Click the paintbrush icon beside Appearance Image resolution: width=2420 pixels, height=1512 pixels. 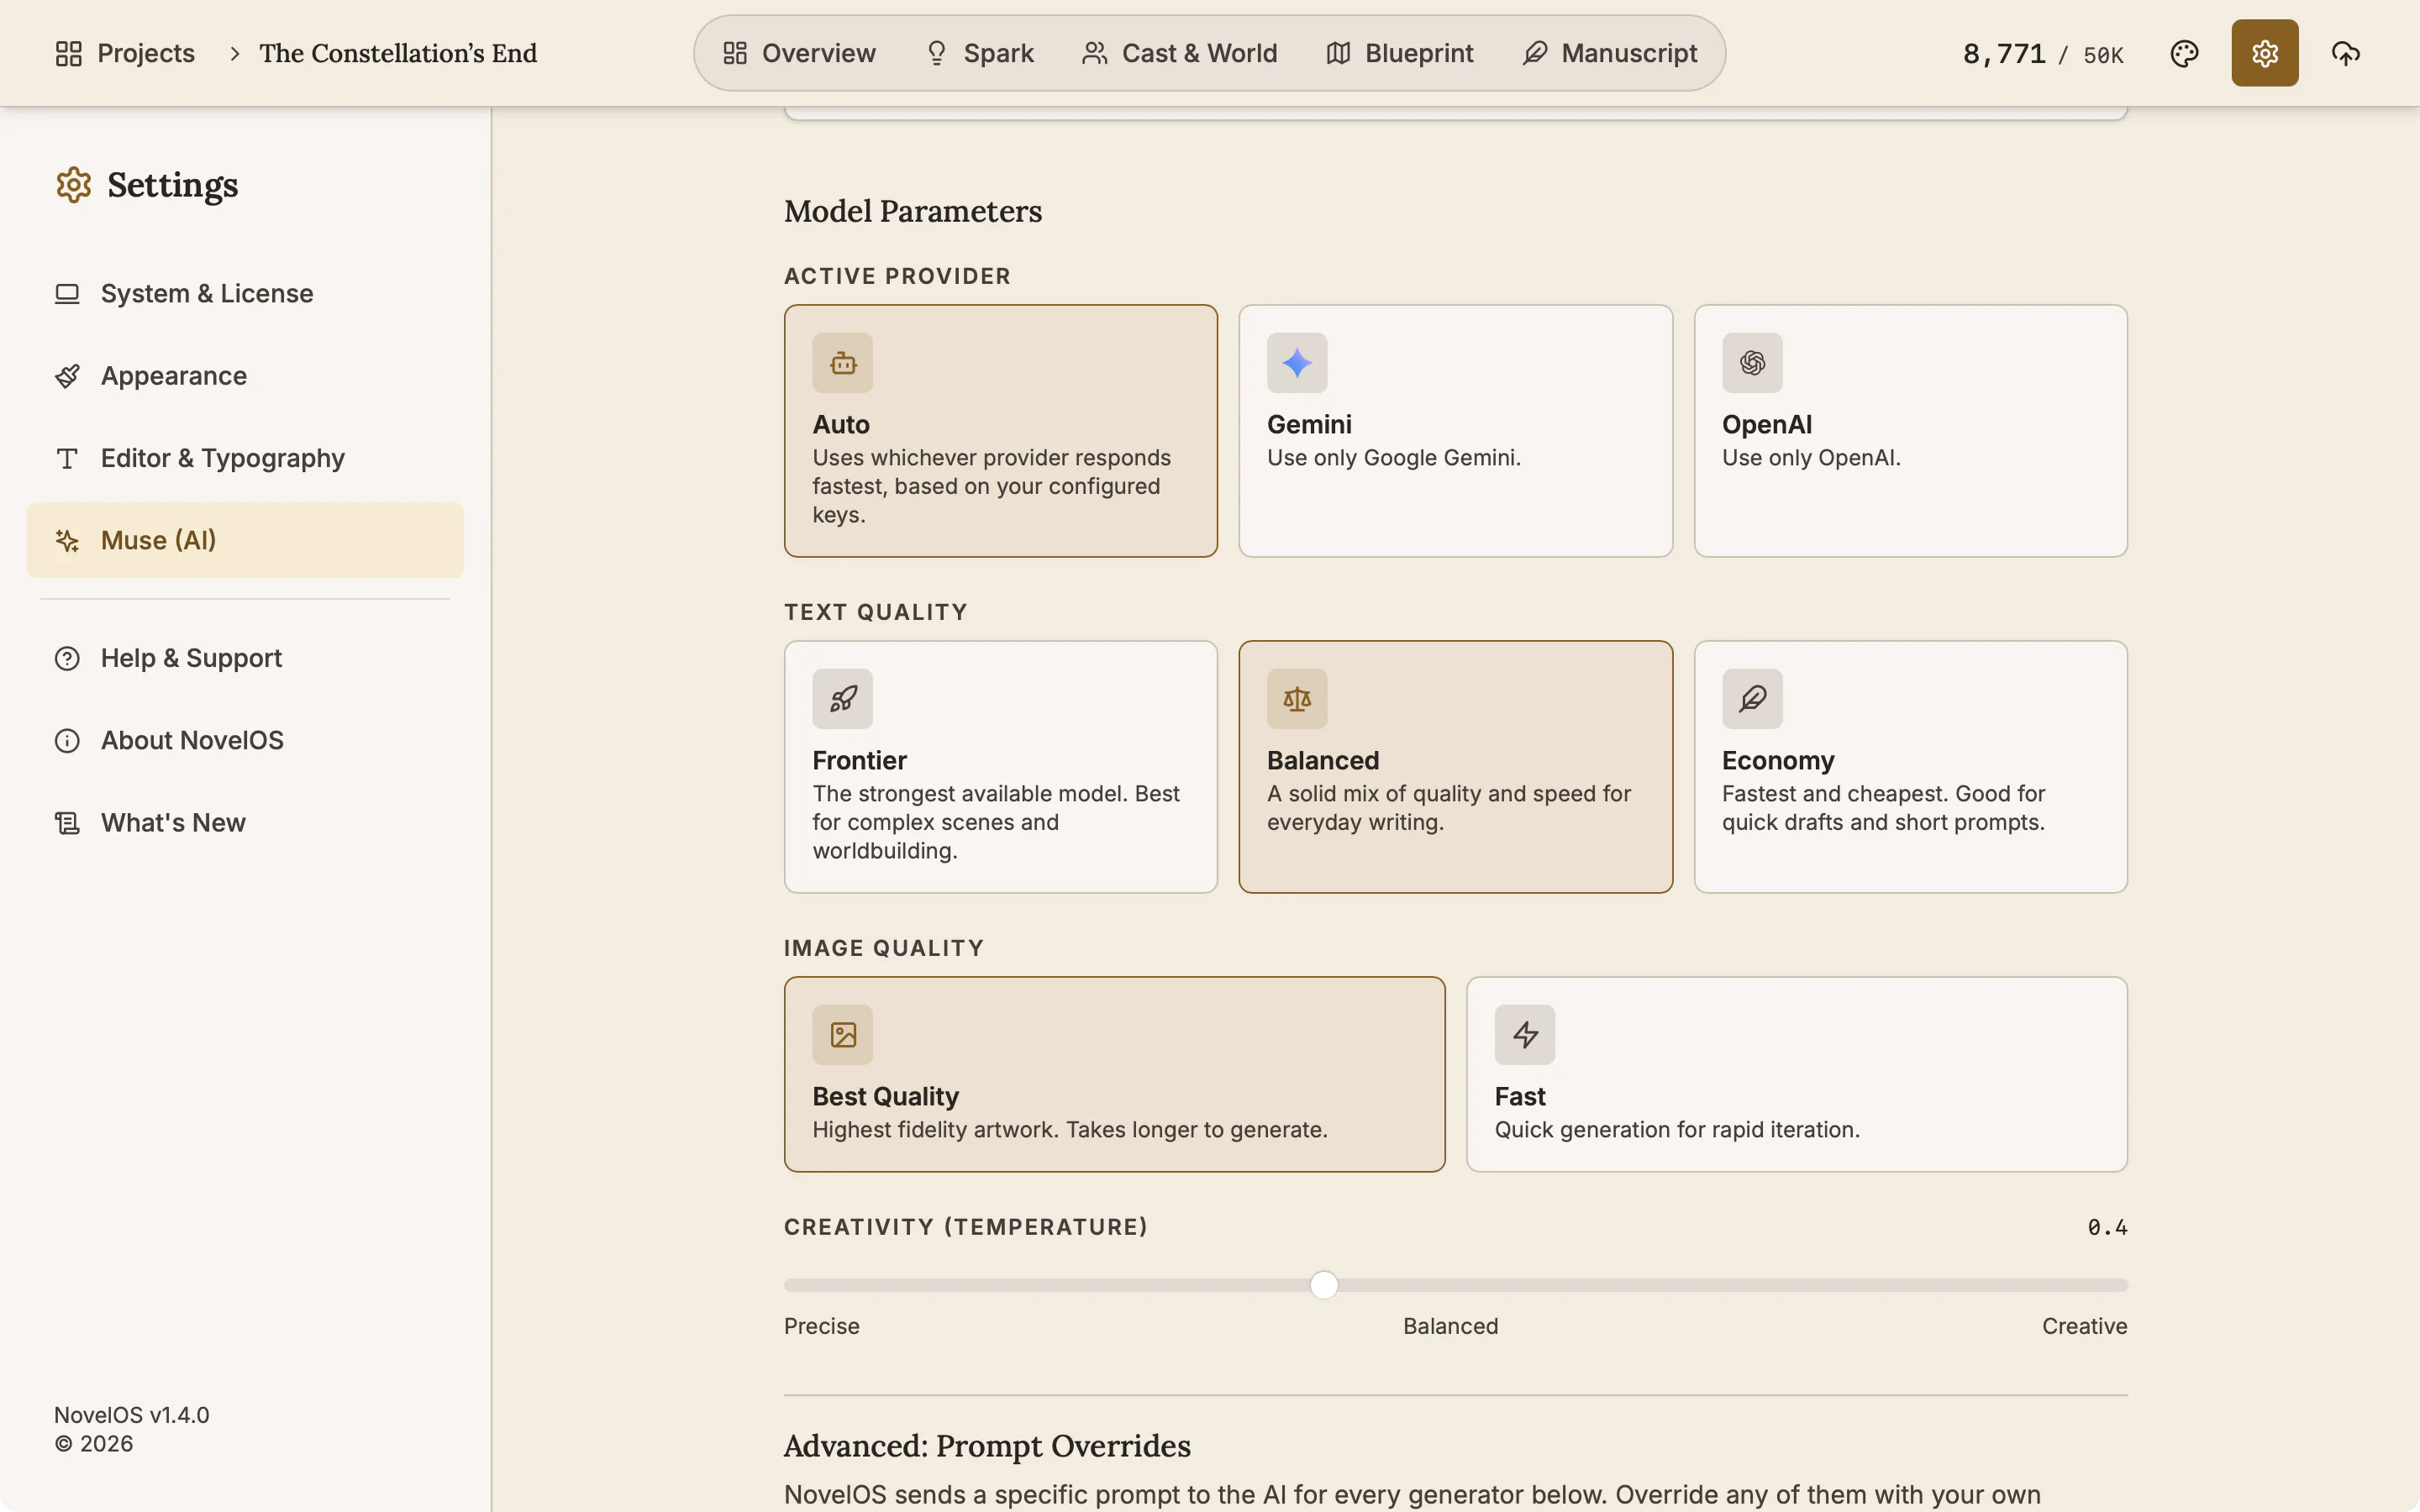click(x=67, y=376)
